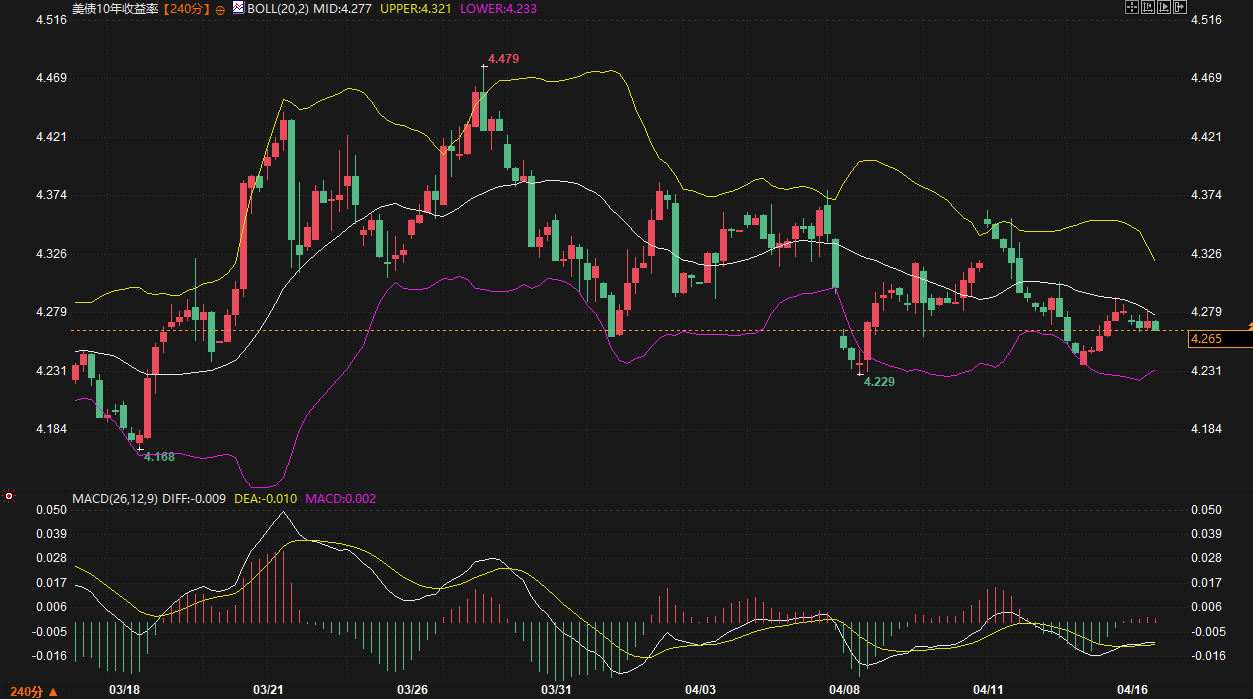This screenshot has height=699, width=1253.
Task: Select the MACD(26,12,9) indicator label
Action: (x=115, y=498)
